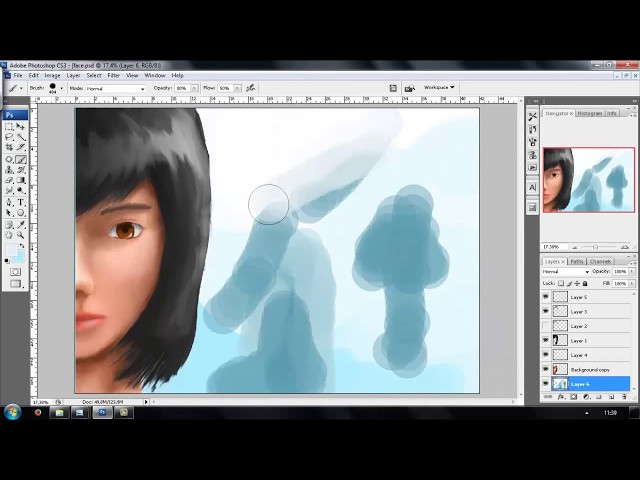Image resolution: width=640 pixels, height=480 pixels.
Task: Select the Brush tool in the toolbox
Action: point(21,160)
